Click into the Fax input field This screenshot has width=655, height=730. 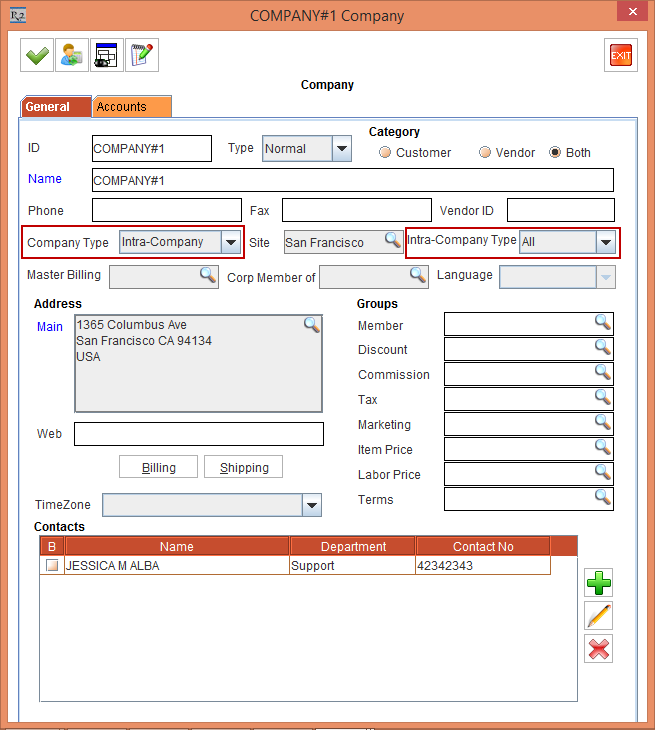(x=357, y=210)
